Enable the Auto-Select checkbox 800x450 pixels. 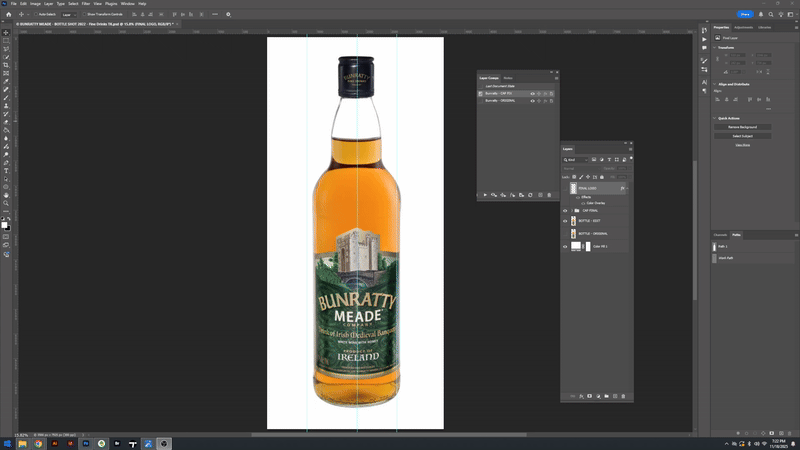tap(36, 14)
